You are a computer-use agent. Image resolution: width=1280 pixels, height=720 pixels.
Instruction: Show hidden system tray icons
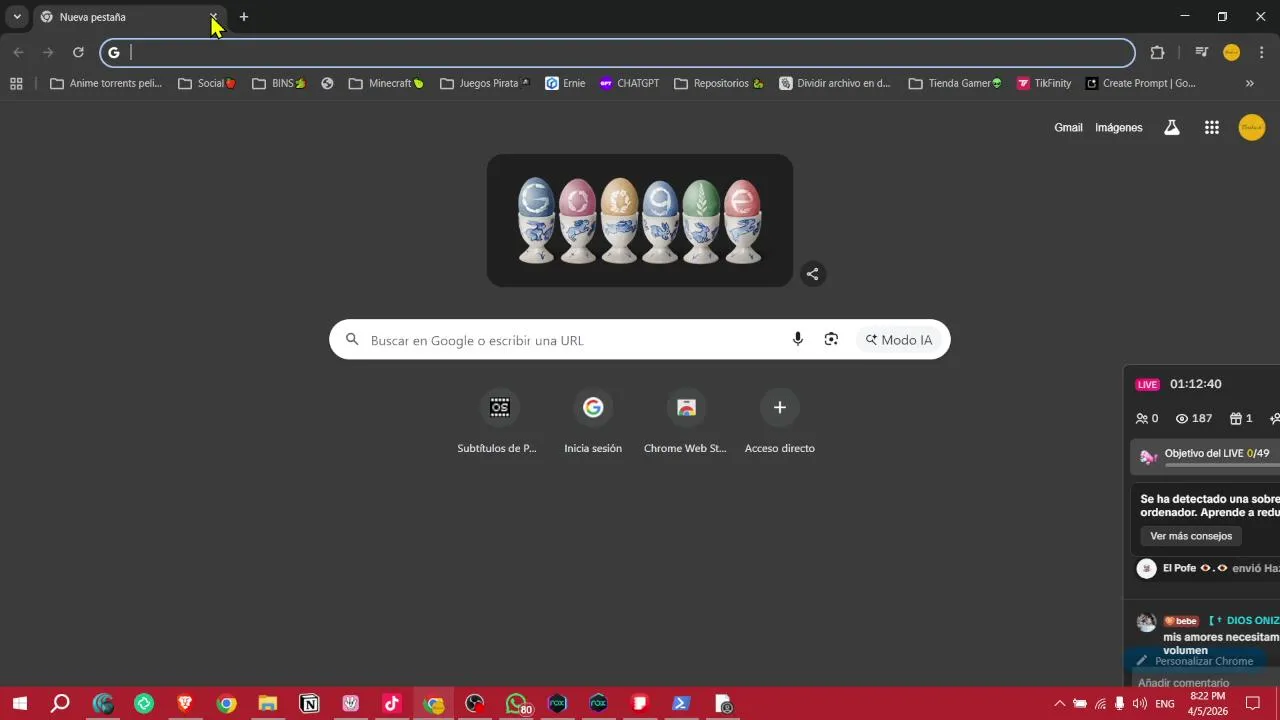[x=1059, y=704]
